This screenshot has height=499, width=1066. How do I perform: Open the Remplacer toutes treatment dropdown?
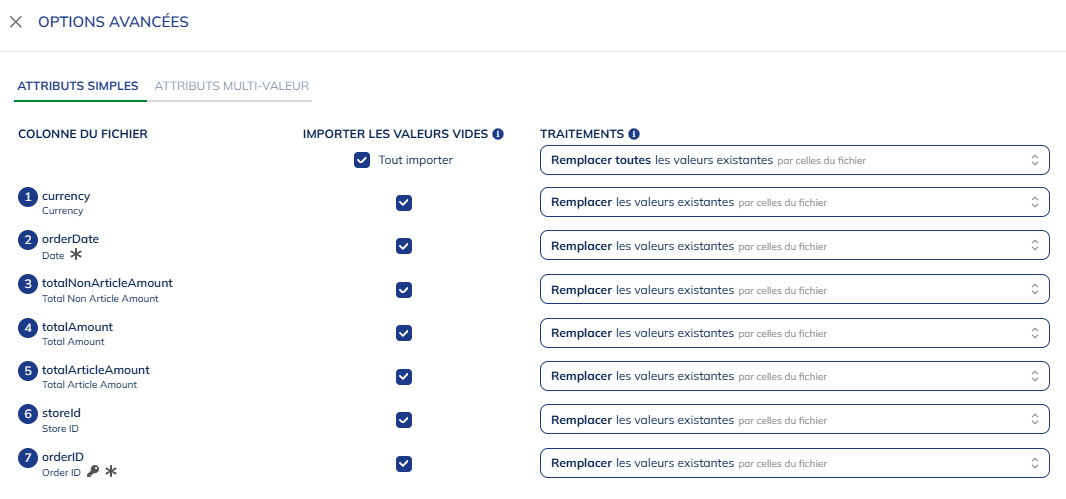(x=794, y=160)
